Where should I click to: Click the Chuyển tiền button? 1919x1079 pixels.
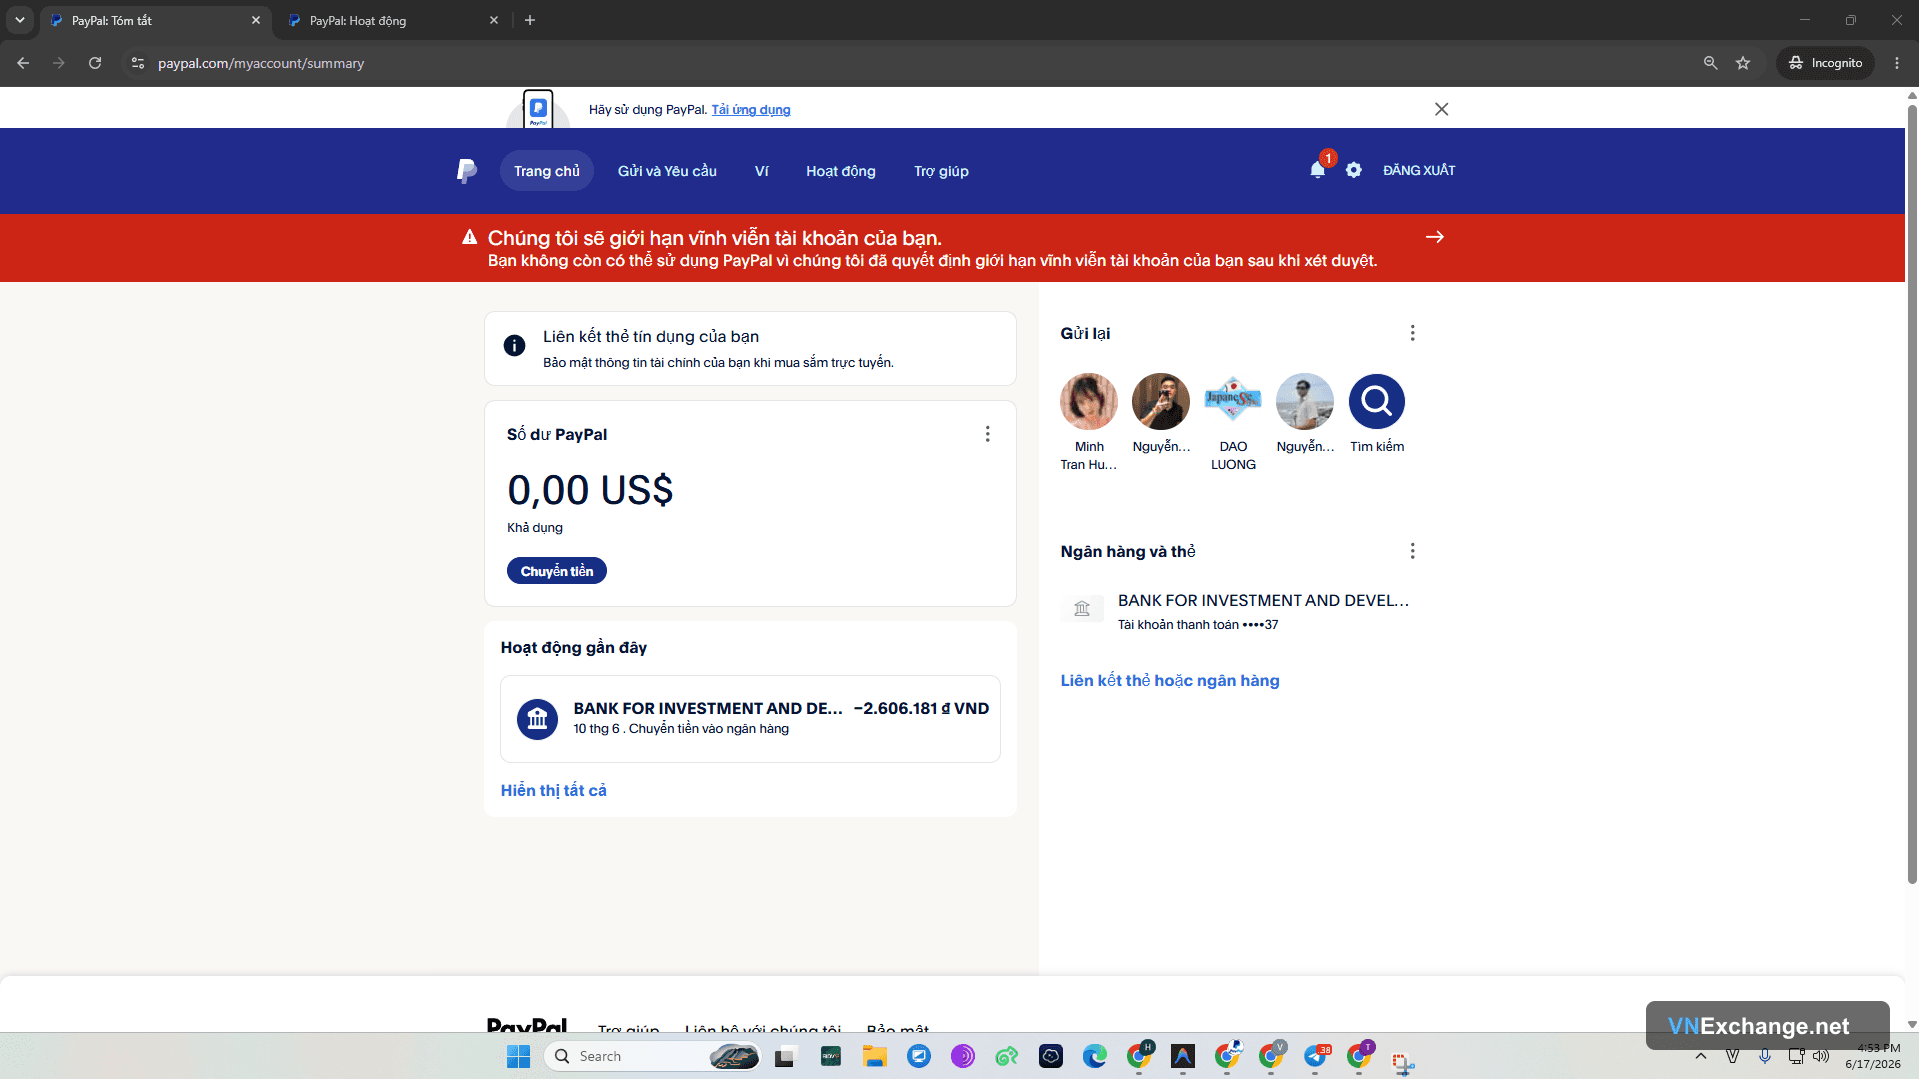(557, 571)
